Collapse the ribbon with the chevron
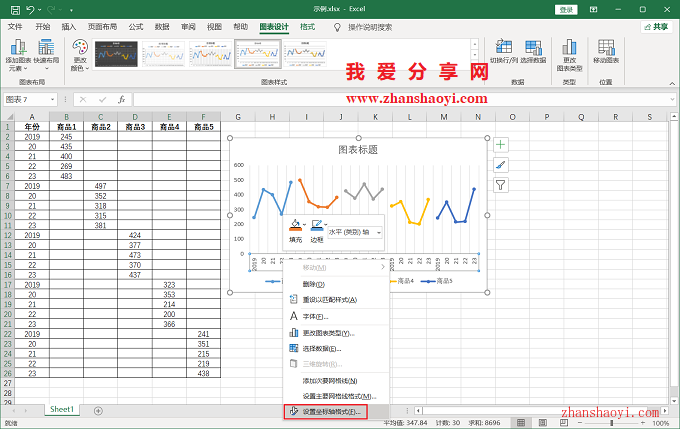The image size is (680, 429). [672, 83]
